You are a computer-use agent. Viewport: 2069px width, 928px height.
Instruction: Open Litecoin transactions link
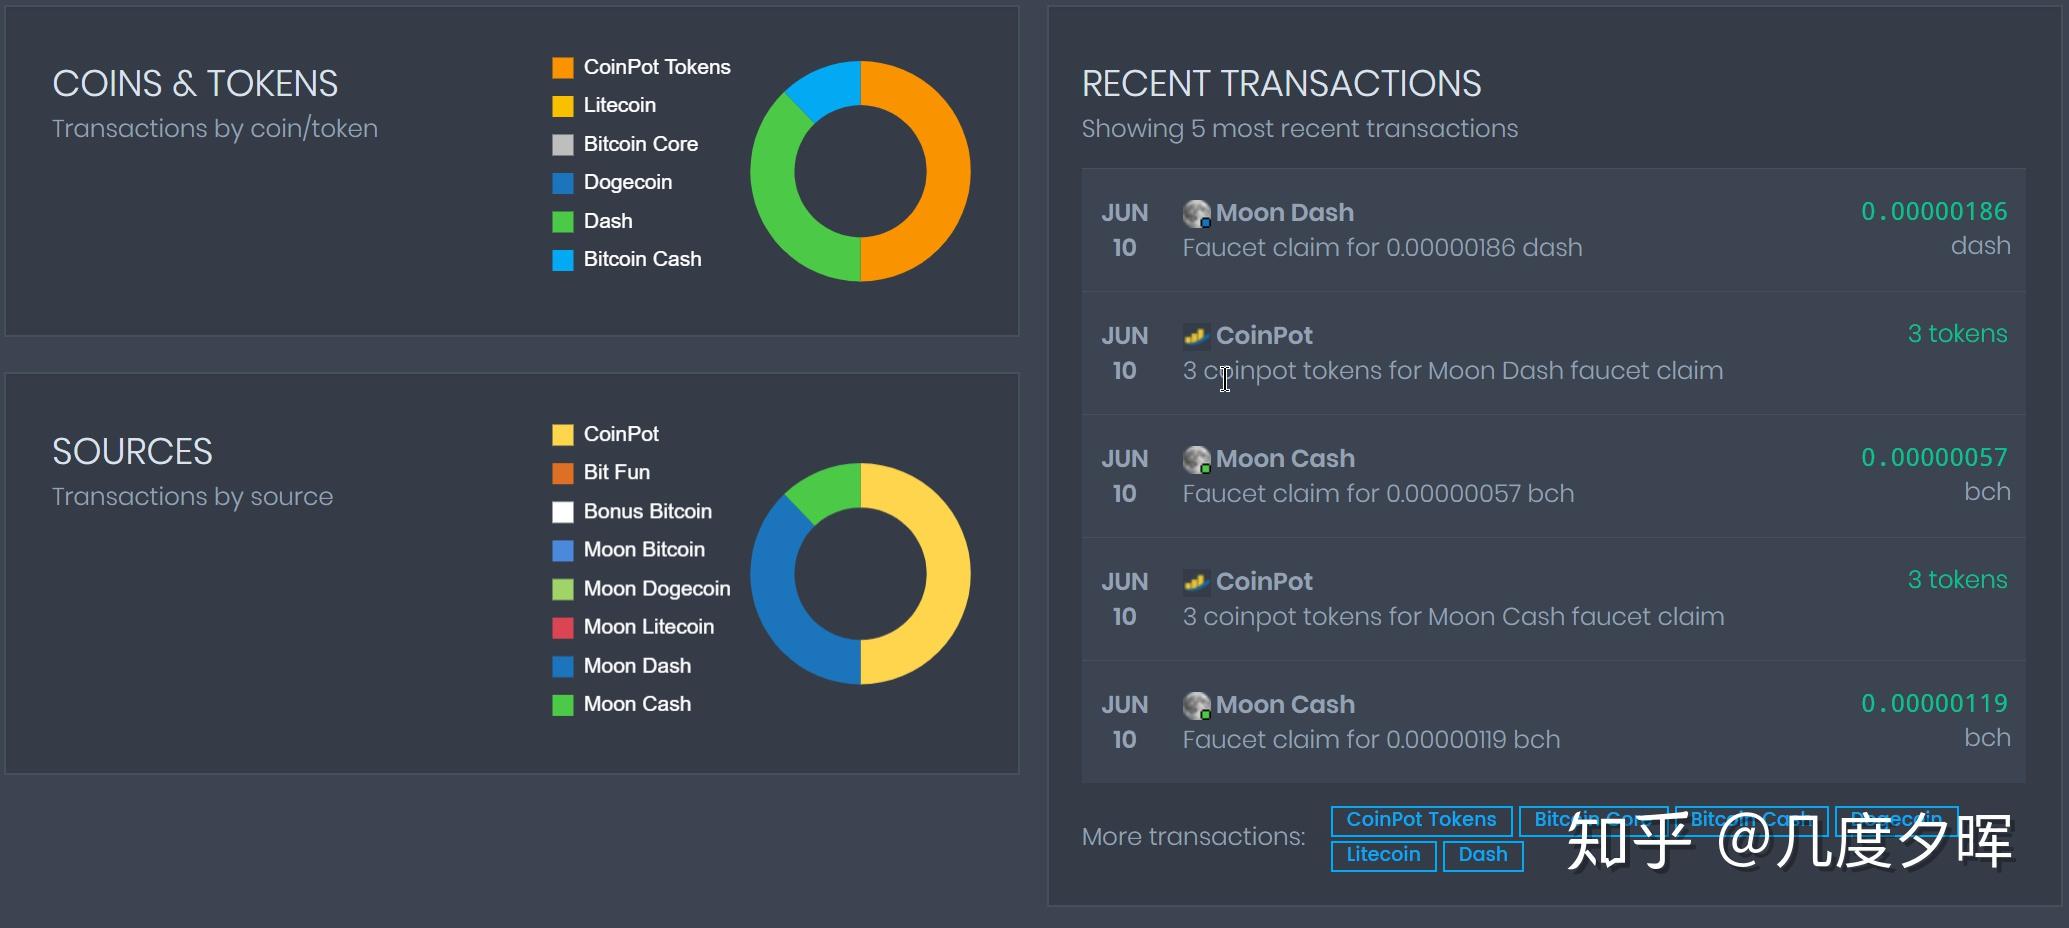[x=1383, y=856]
